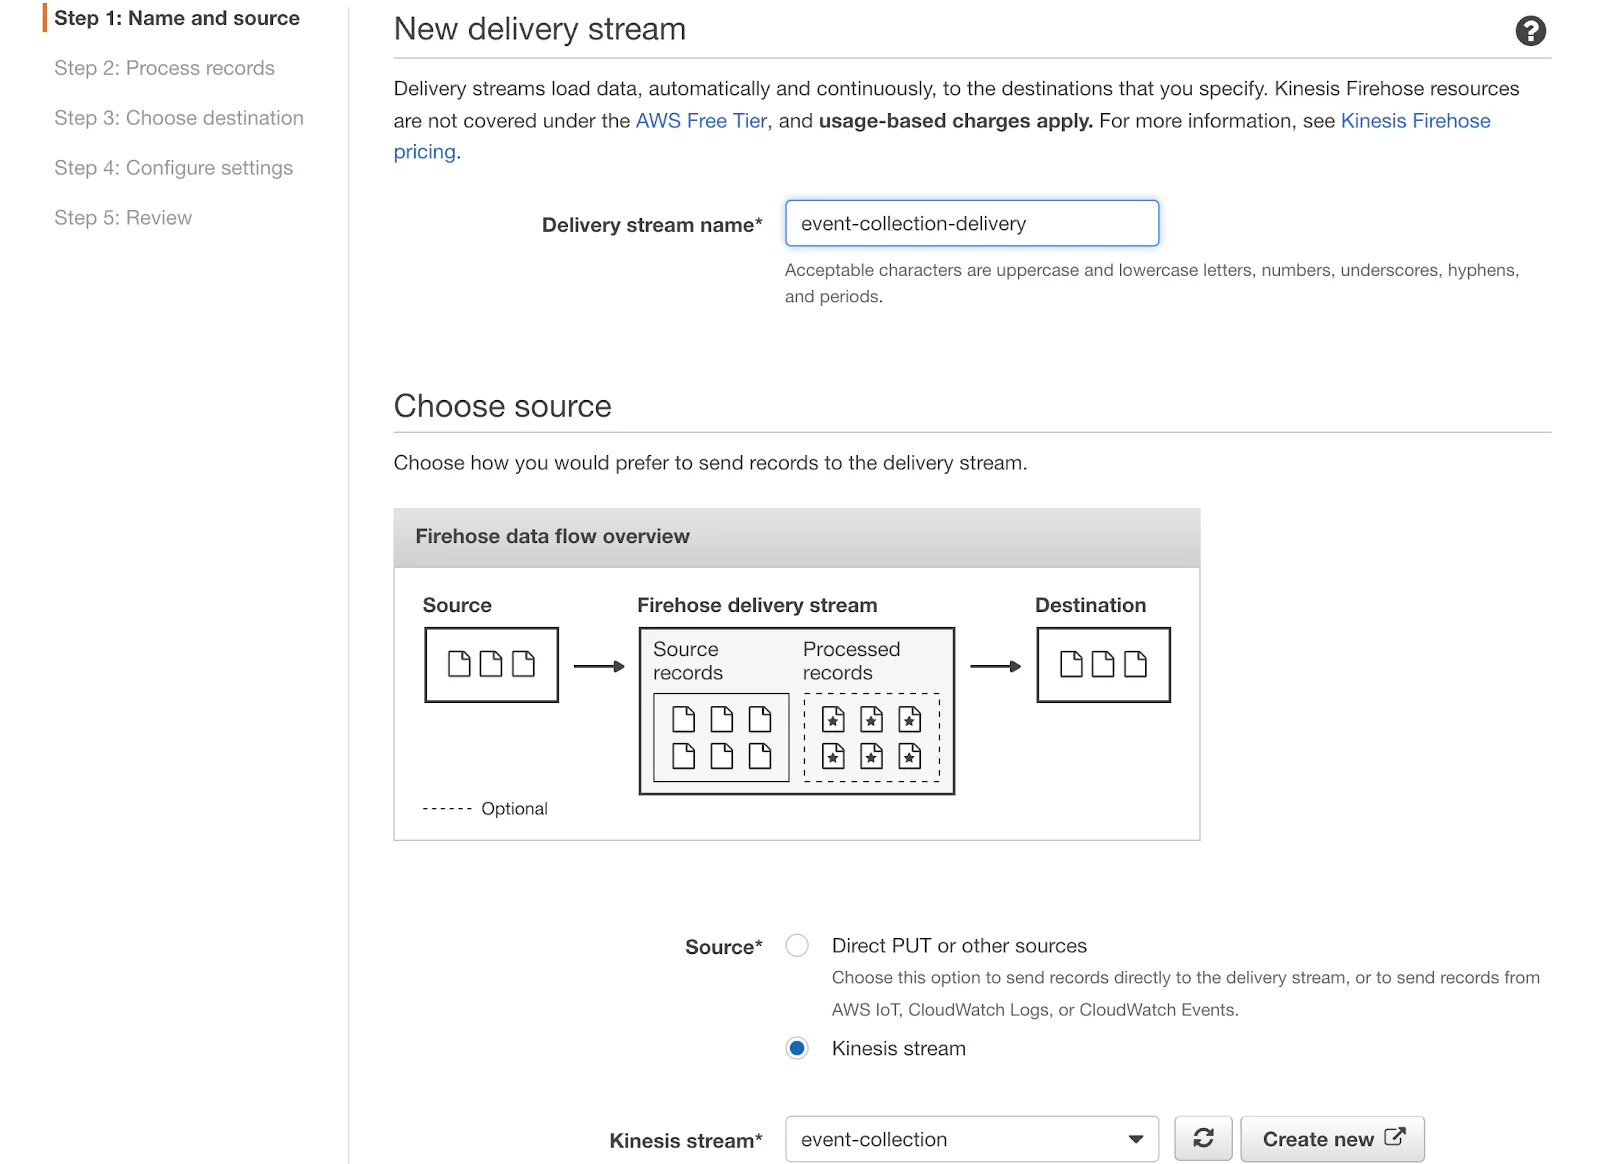Viewport: 1600px width, 1164px height.
Task: Click the Processed records starred documents icon
Action: (871, 737)
